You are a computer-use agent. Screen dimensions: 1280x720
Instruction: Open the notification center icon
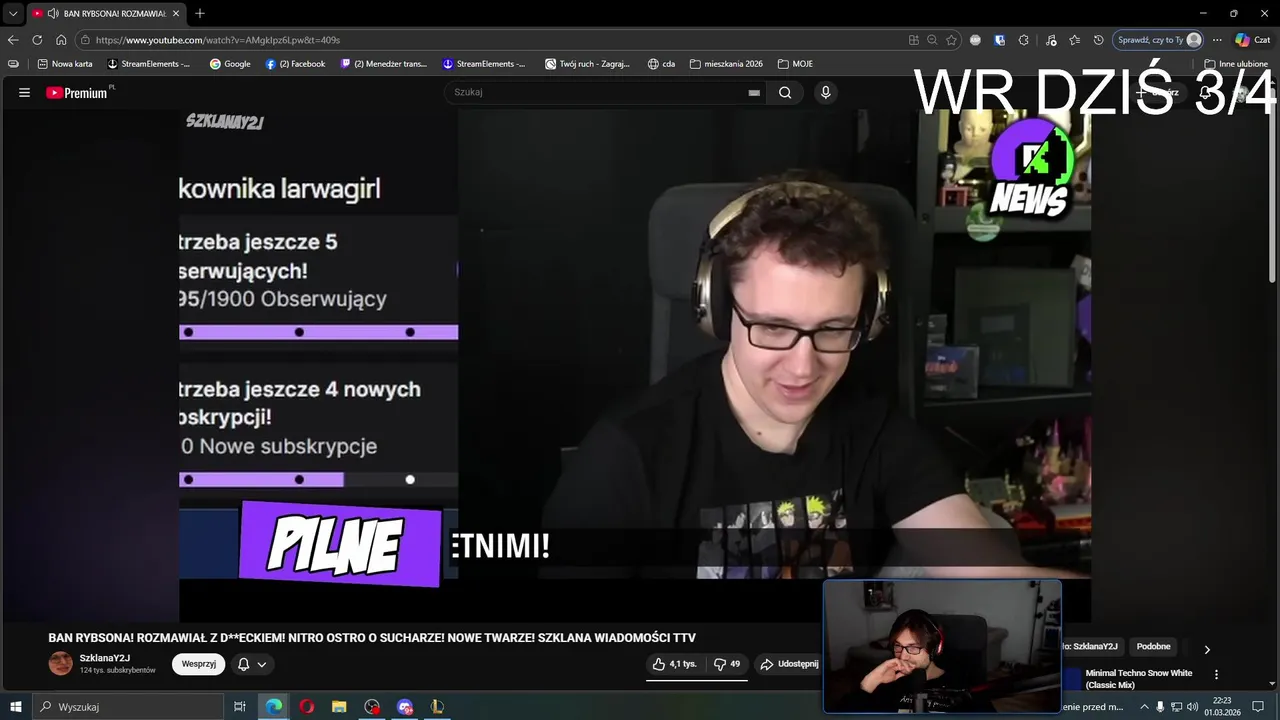click(x=1258, y=707)
